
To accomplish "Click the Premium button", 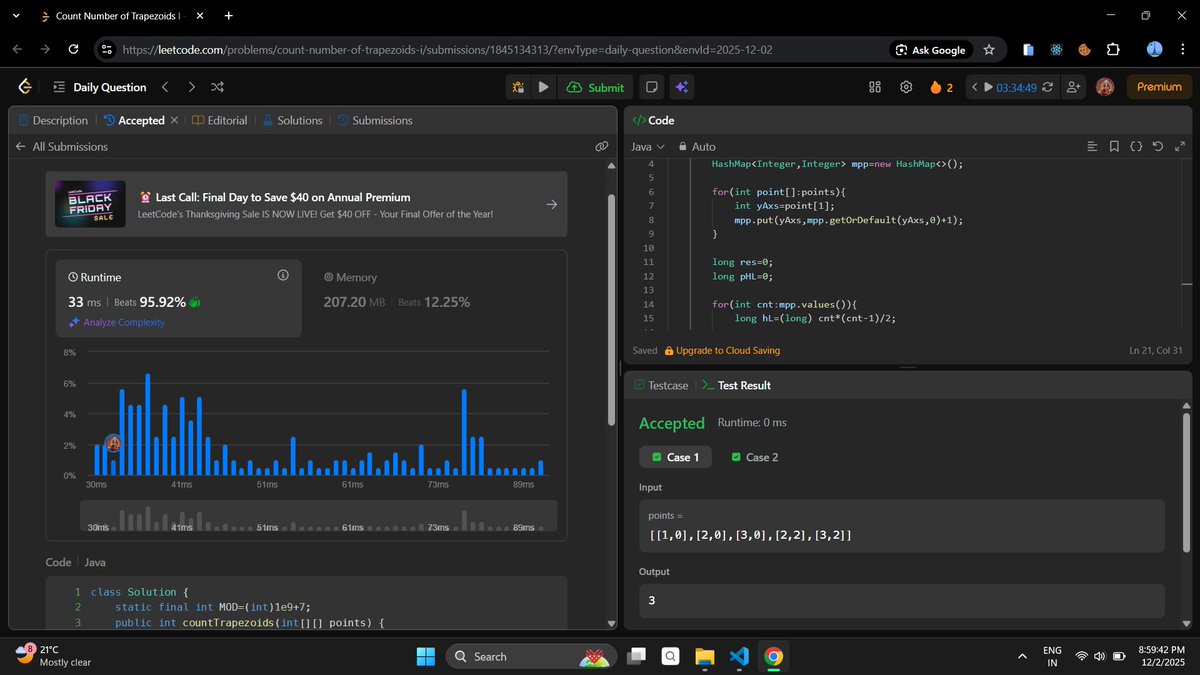I will 1159,87.
